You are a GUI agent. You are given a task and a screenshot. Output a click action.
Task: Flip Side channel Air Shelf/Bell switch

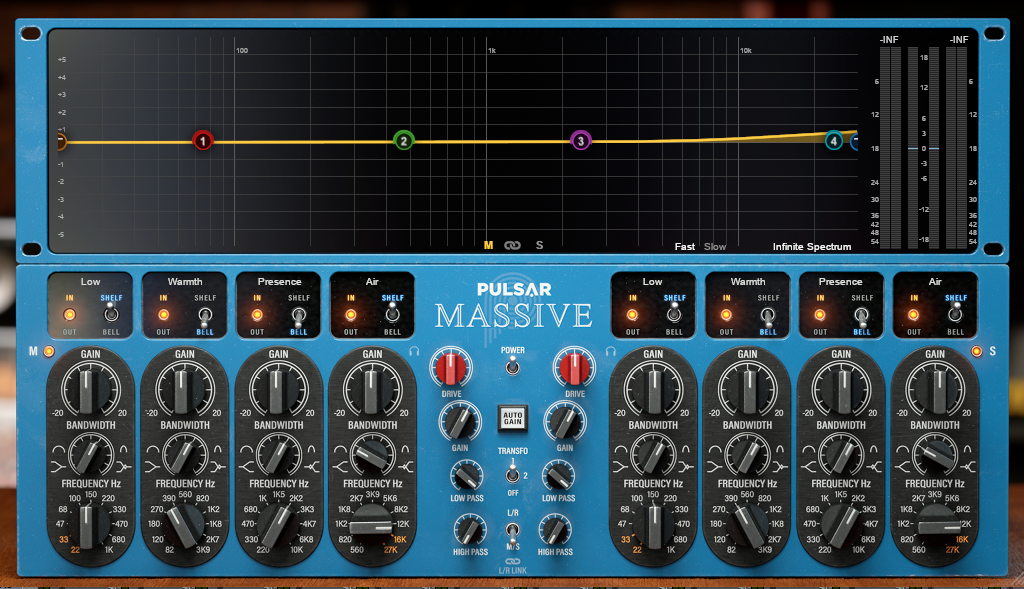[955, 314]
